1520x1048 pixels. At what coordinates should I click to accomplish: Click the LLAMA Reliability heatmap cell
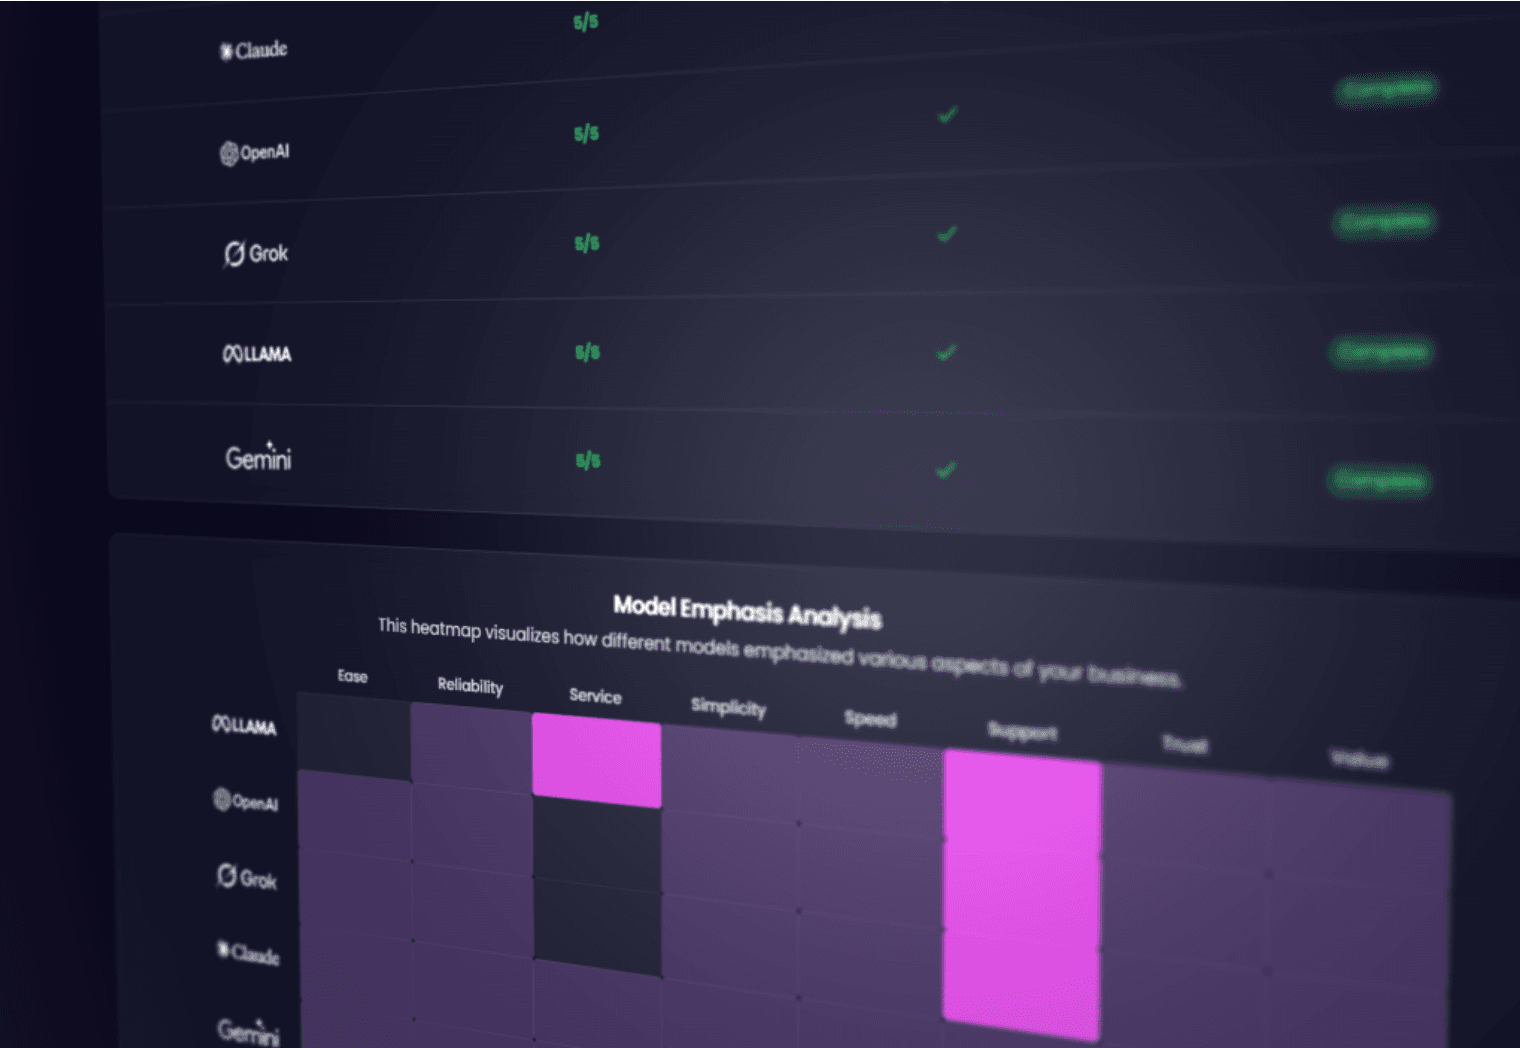[471, 748]
